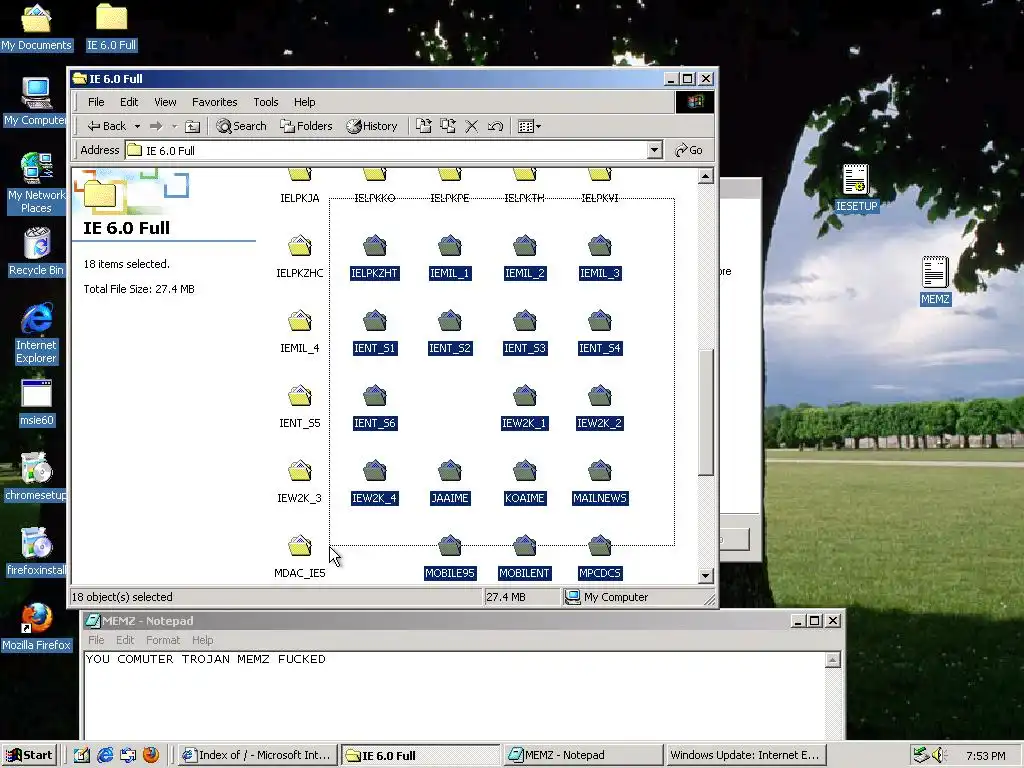Select the IENT_S5 folder
The height and width of the screenshot is (768, 1024).
point(300,406)
